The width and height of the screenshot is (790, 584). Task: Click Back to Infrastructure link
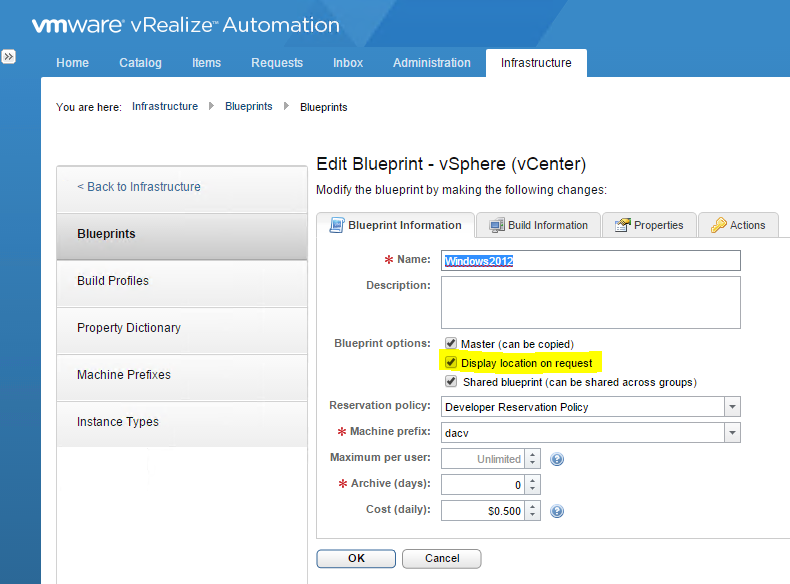click(139, 186)
